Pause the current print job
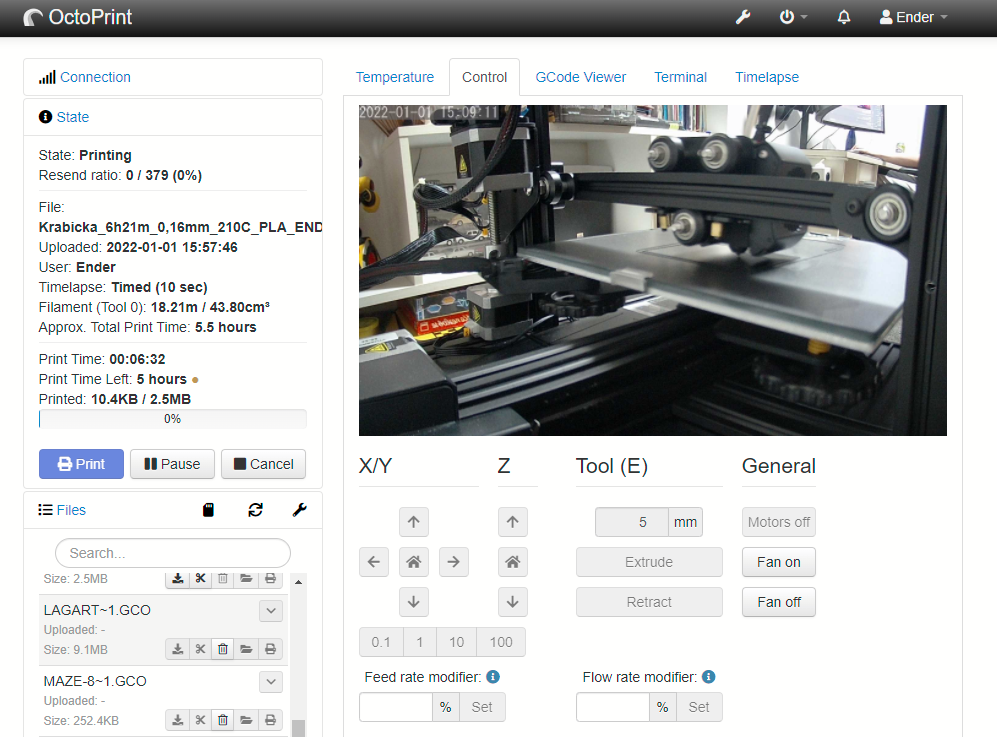The width and height of the screenshot is (997, 737). tap(172, 464)
